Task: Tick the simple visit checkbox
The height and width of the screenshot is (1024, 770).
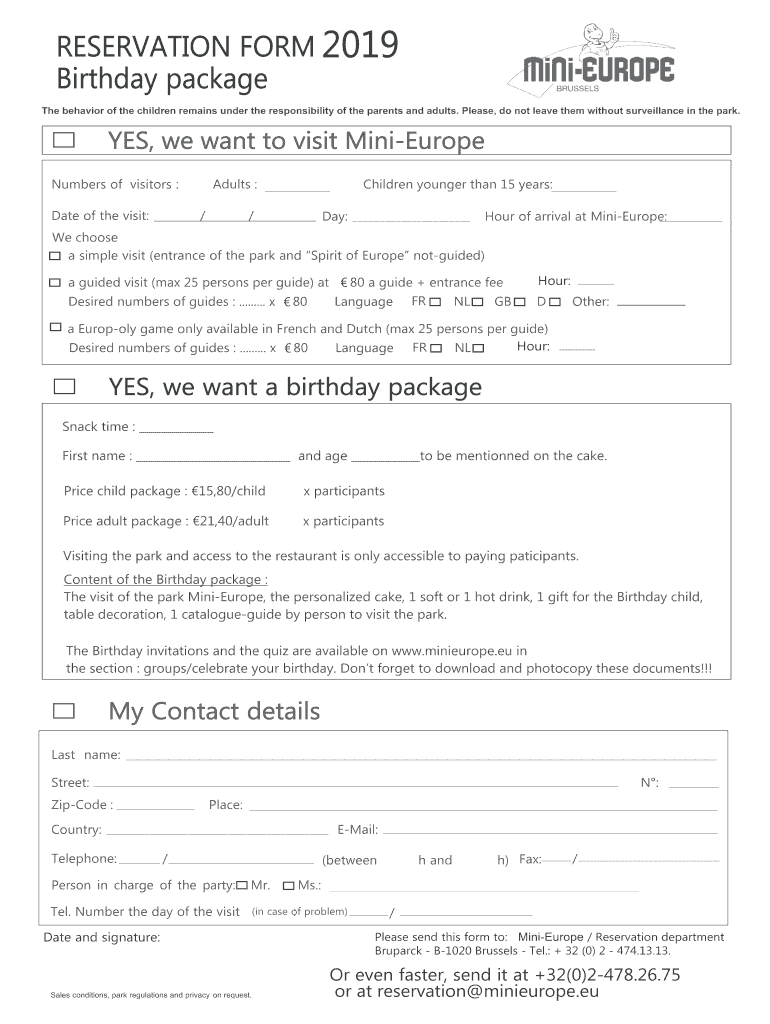Action: click(55, 256)
